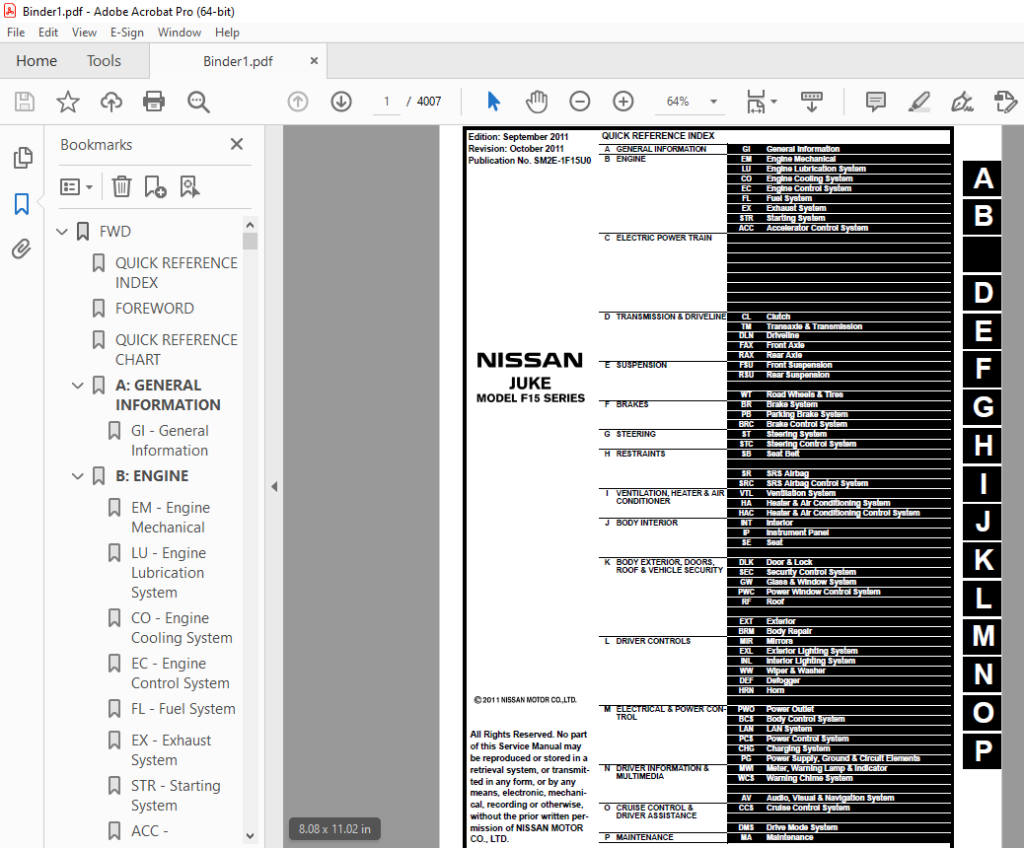
Task: Collapse the FWD bookmark tree
Action: [62, 231]
